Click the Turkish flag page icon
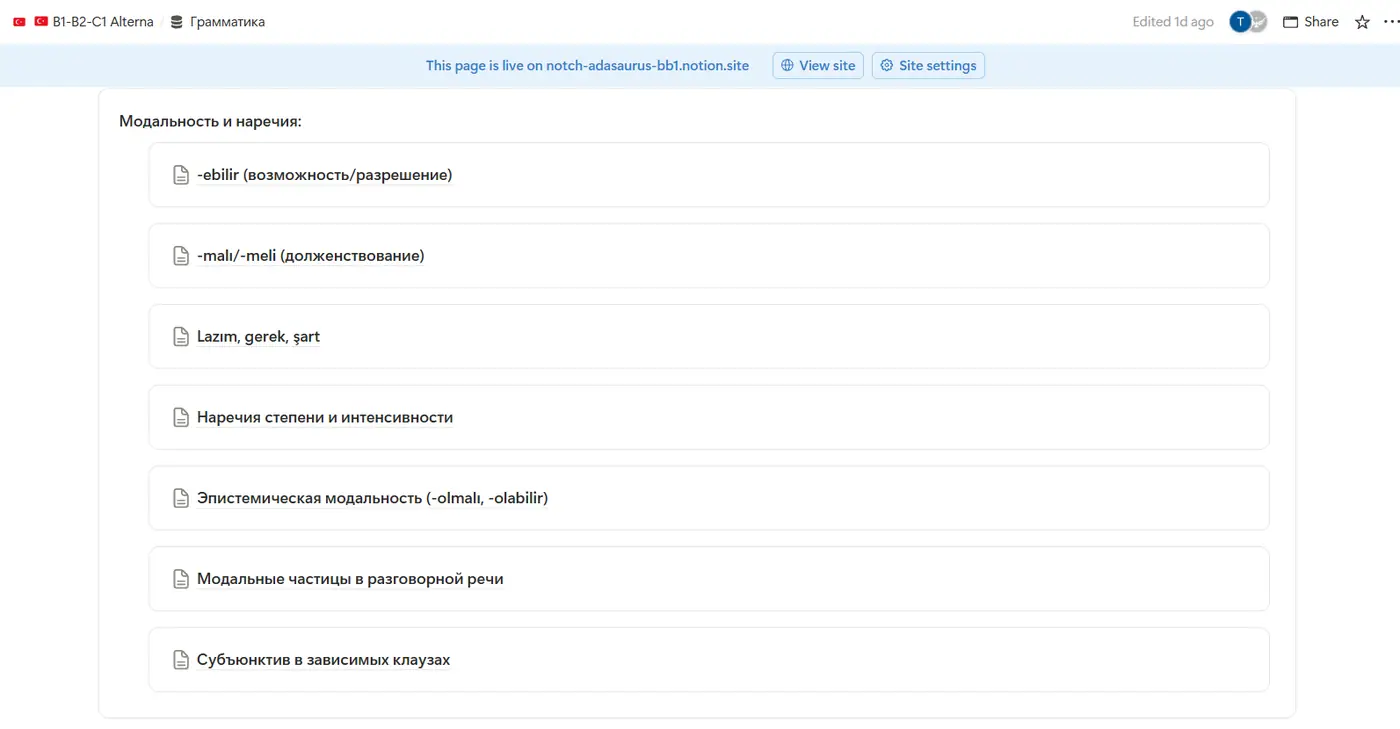1400x729 pixels. [x=19, y=22]
